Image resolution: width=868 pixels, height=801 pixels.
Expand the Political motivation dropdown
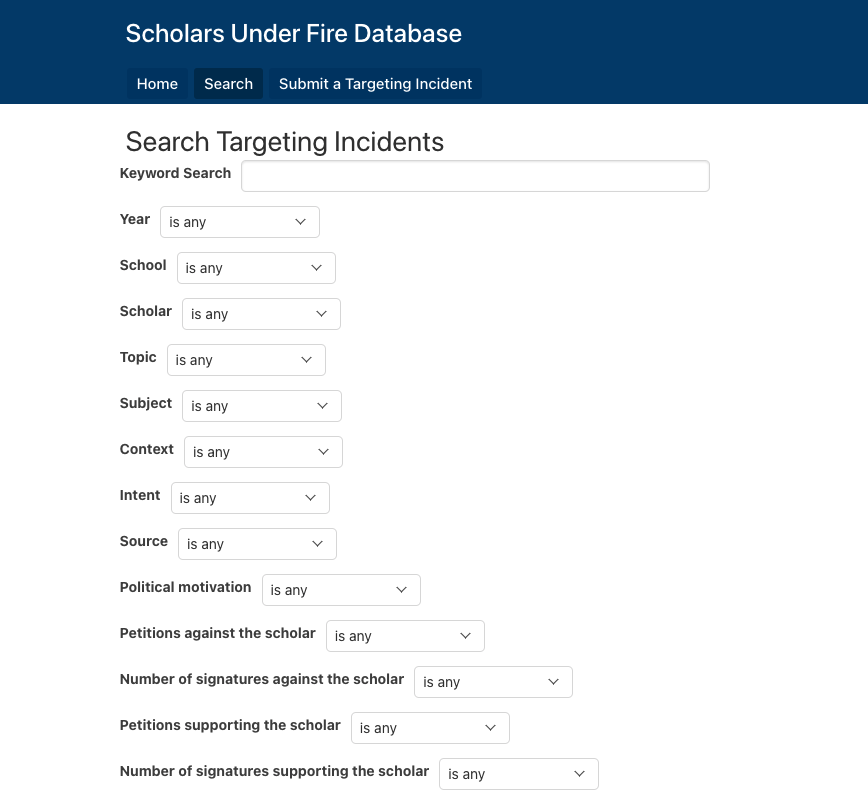pyautogui.click(x=341, y=590)
